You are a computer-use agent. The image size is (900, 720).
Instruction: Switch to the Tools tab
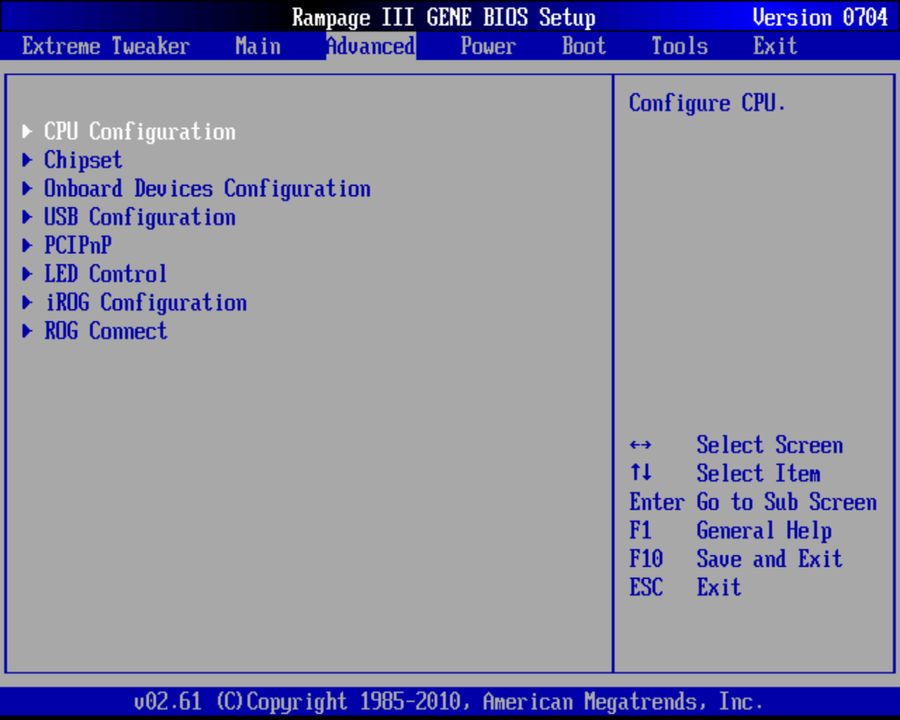680,46
